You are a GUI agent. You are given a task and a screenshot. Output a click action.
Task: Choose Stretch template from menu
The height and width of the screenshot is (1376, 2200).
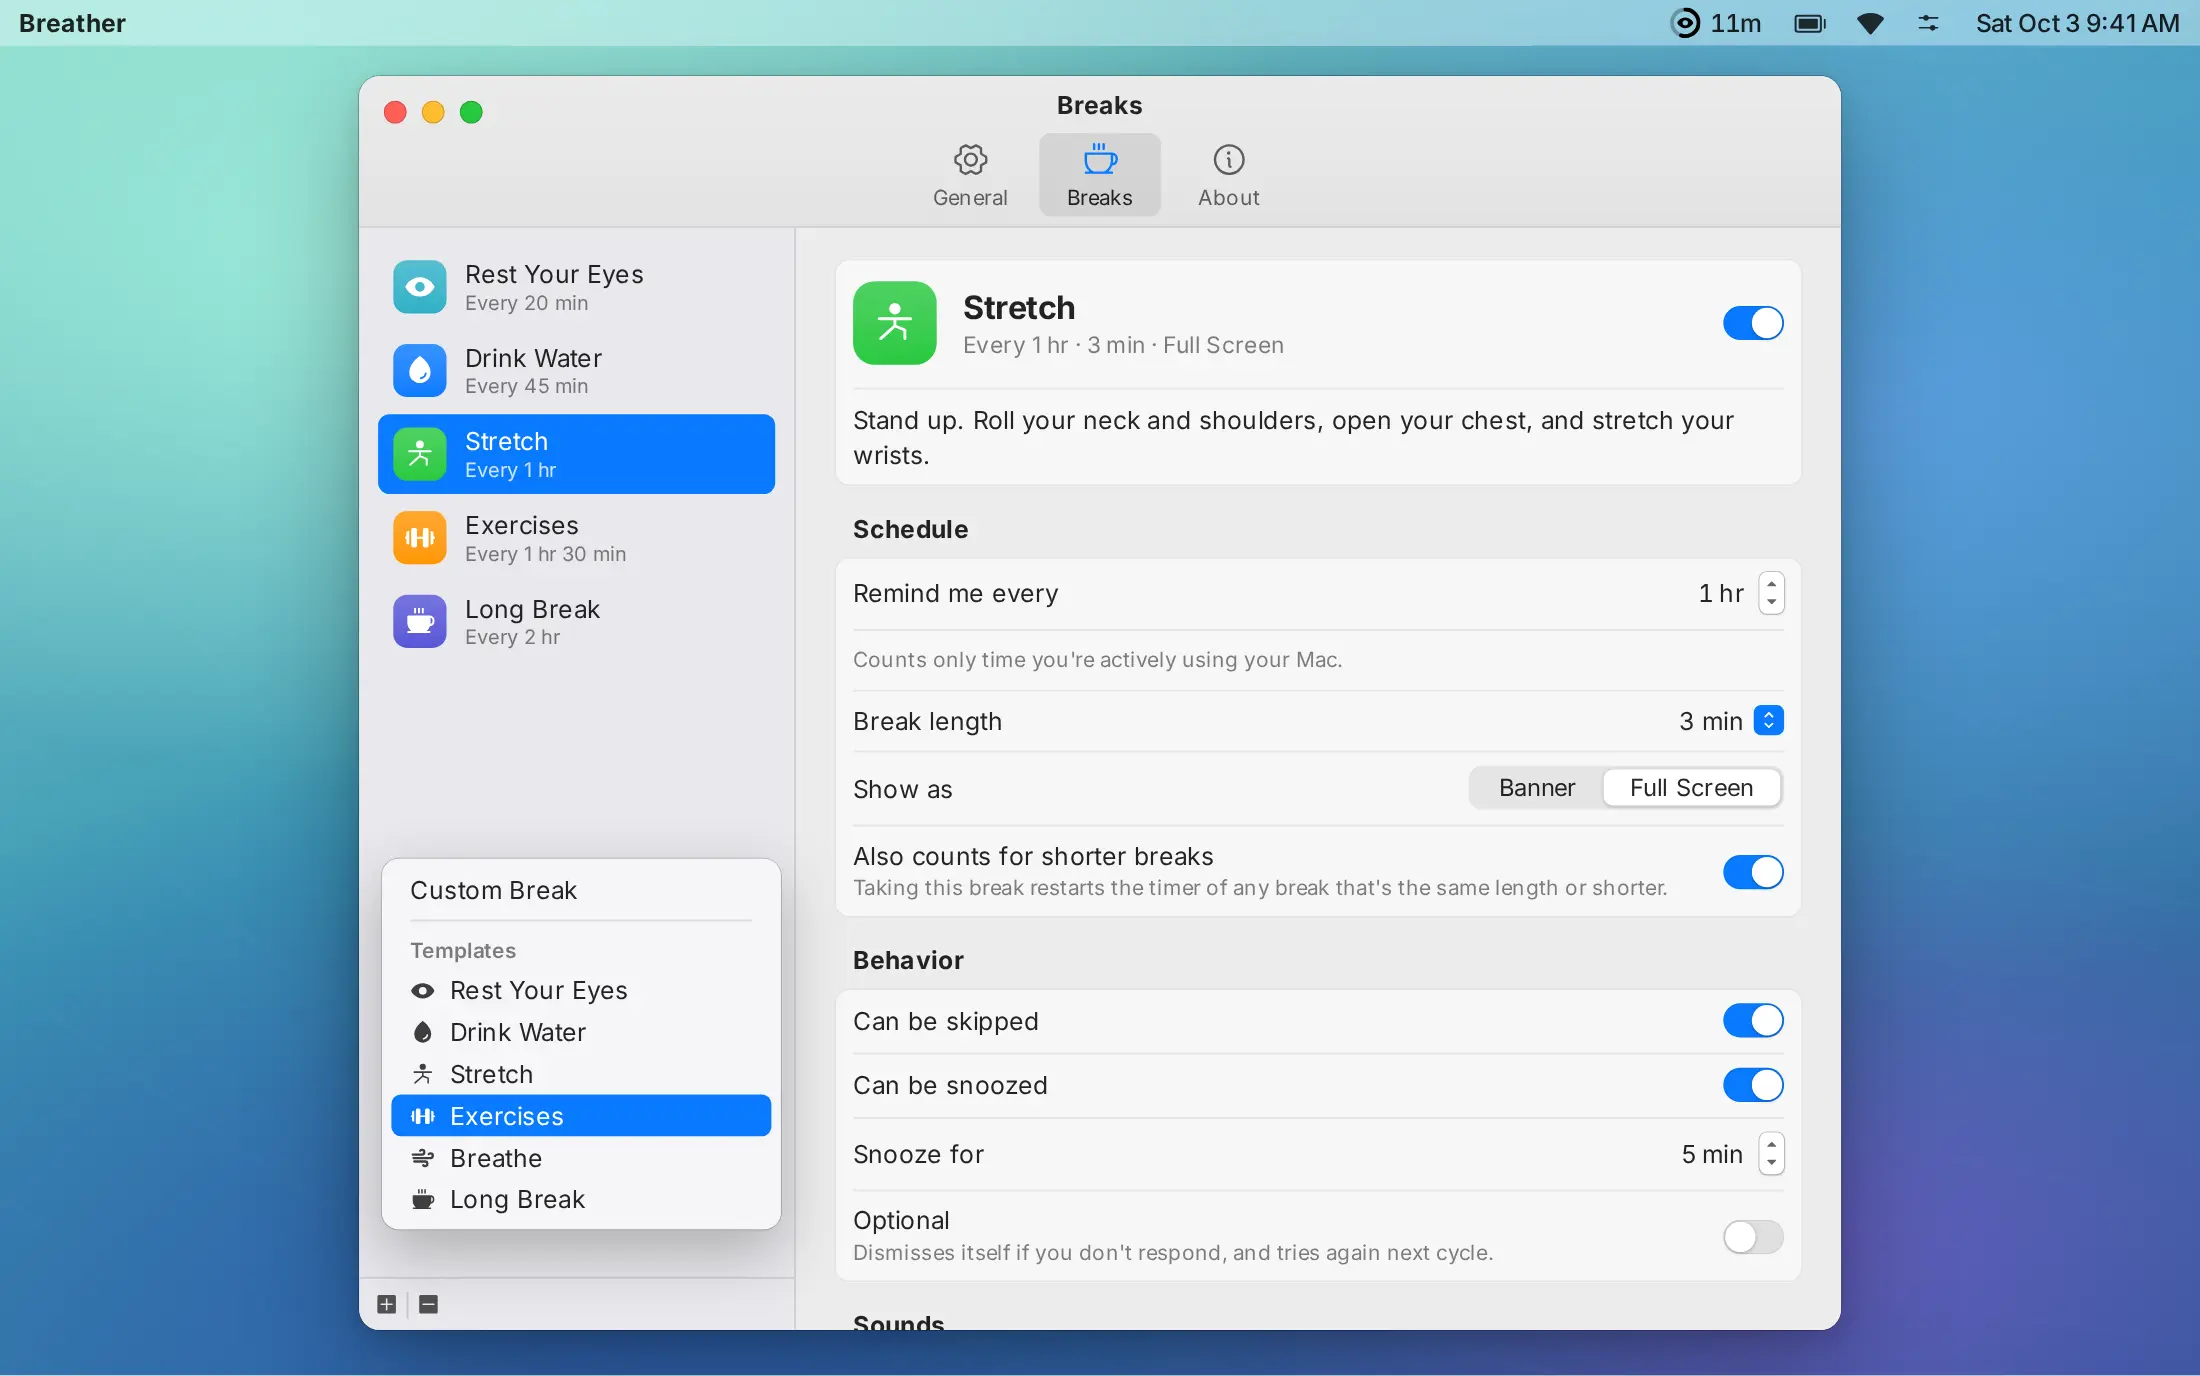pos(581,1074)
